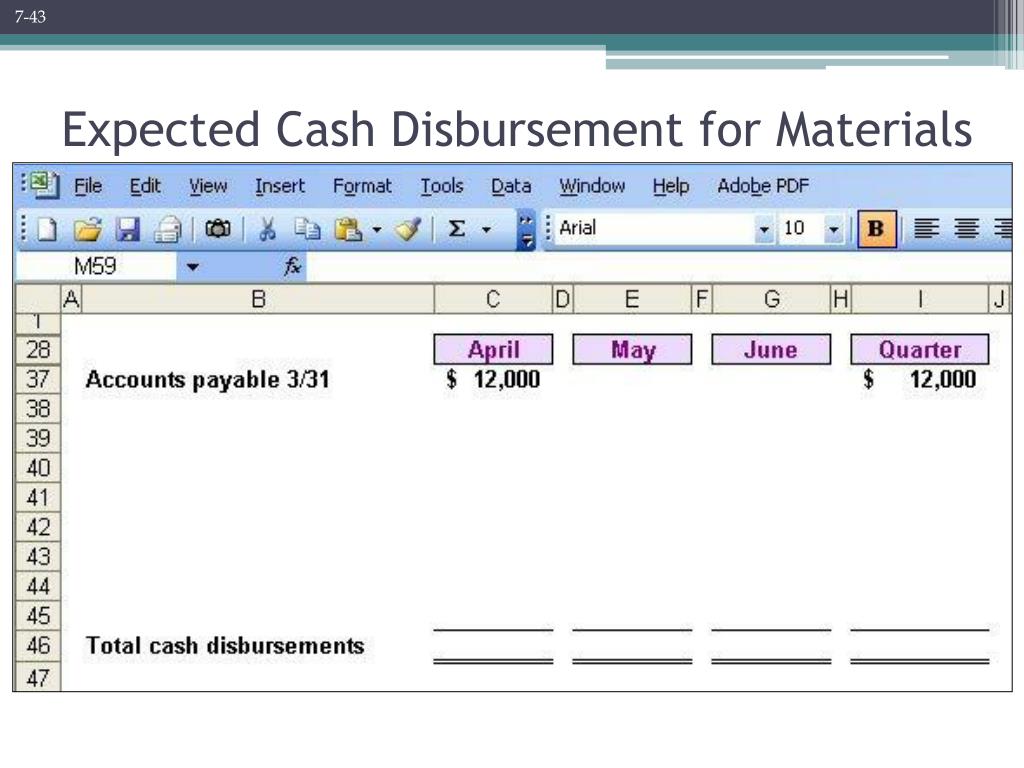Viewport: 1024px width, 768px height.
Task: Select column B header
Action: (x=258, y=299)
